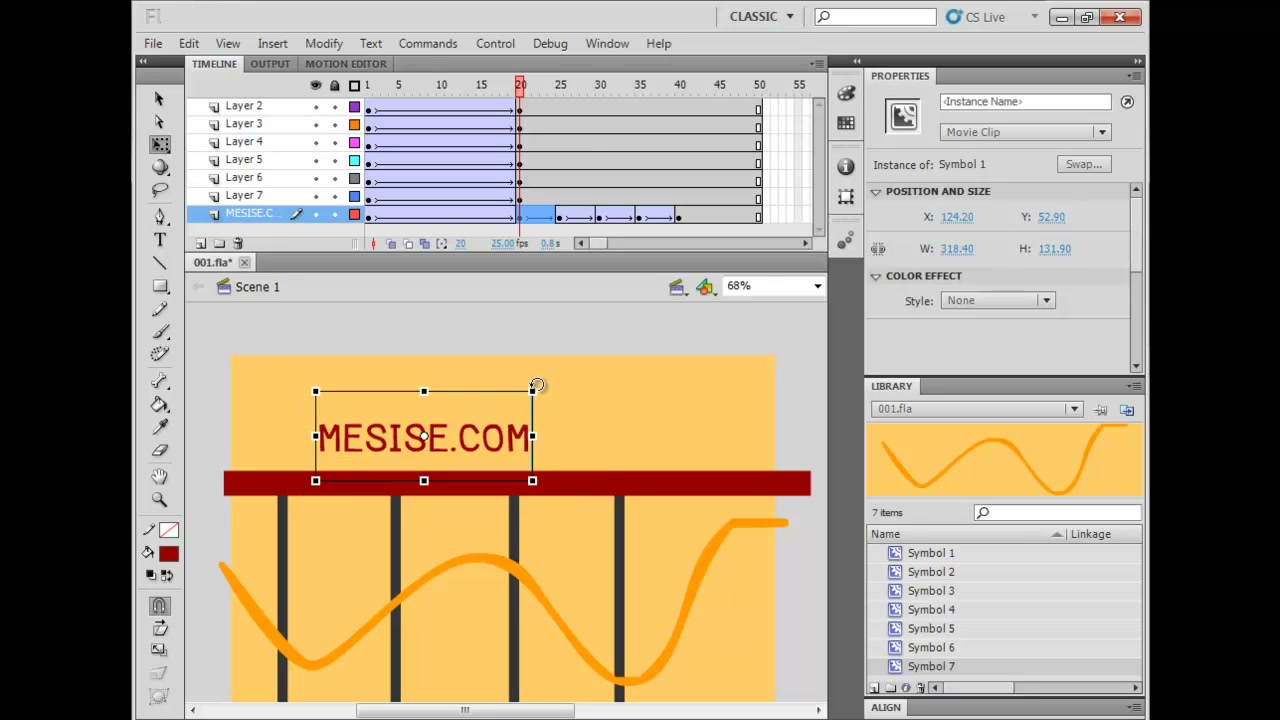Select the Pen tool
This screenshot has height=720, width=1280.
(160, 217)
